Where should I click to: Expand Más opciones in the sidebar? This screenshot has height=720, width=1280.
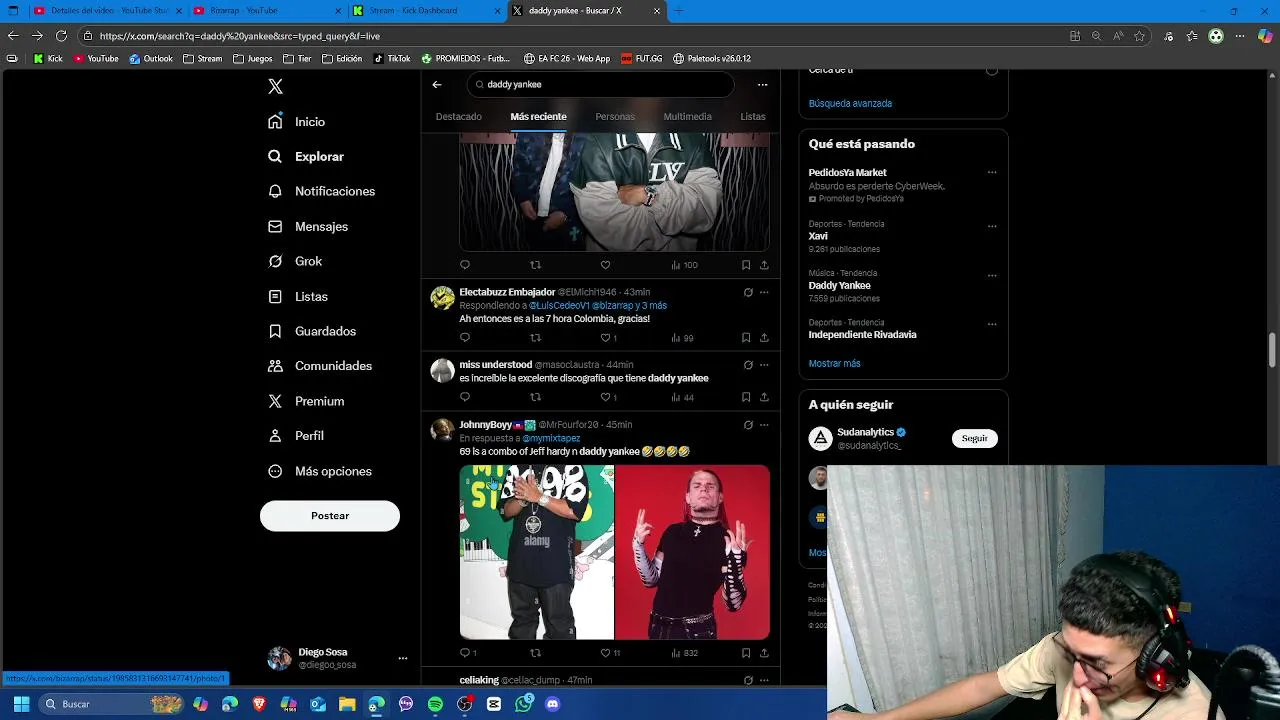(x=320, y=471)
